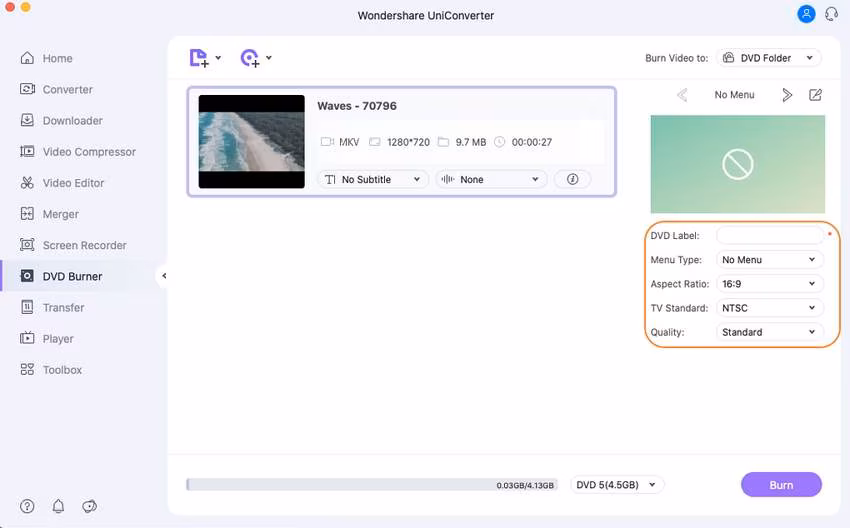This screenshot has width=850, height=528.
Task: Click the Waves video thumbnail
Action: (252, 141)
